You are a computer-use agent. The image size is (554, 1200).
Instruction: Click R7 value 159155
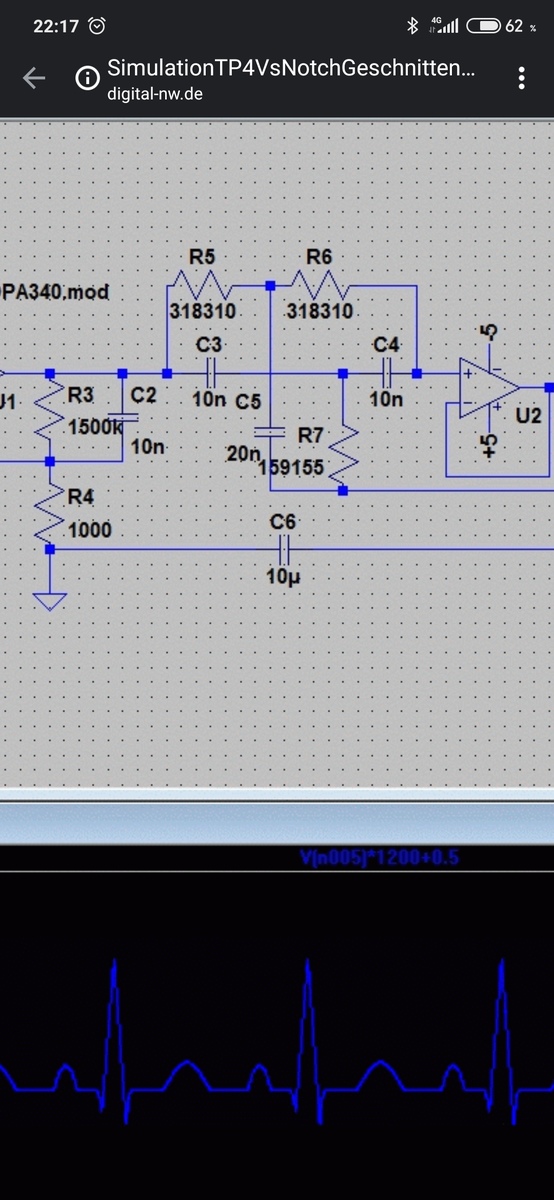click(x=290, y=467)
